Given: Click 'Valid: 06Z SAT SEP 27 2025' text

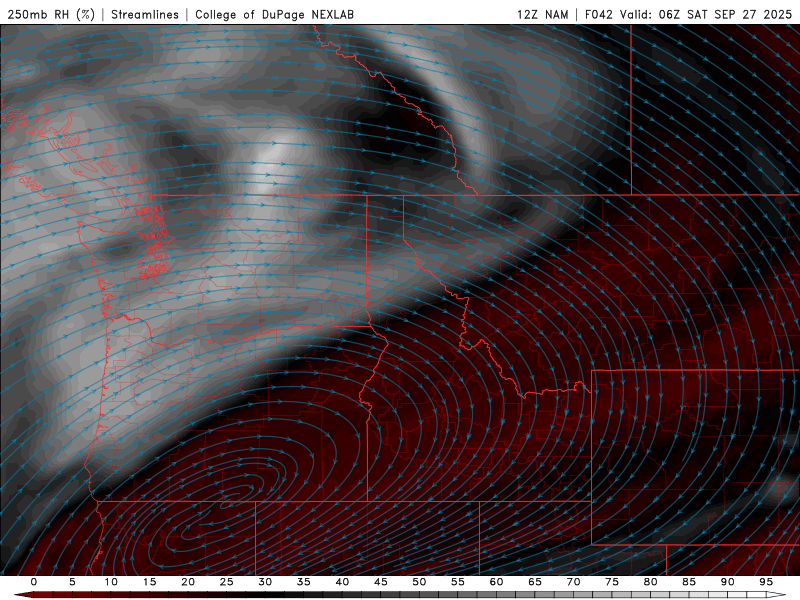Looking at the screenshot, I should [x=706, y=14].
